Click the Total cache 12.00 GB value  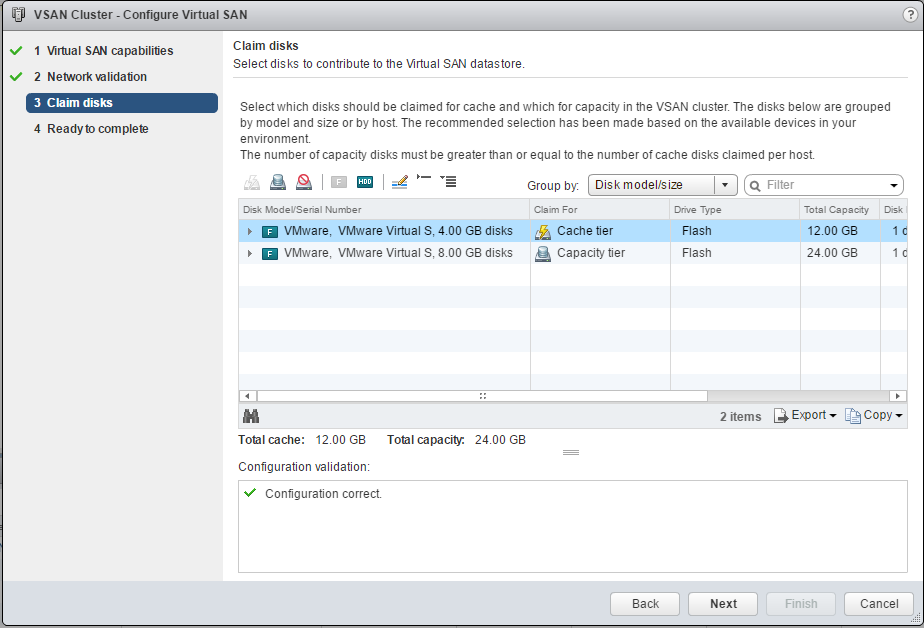click(x=341, y=440)
